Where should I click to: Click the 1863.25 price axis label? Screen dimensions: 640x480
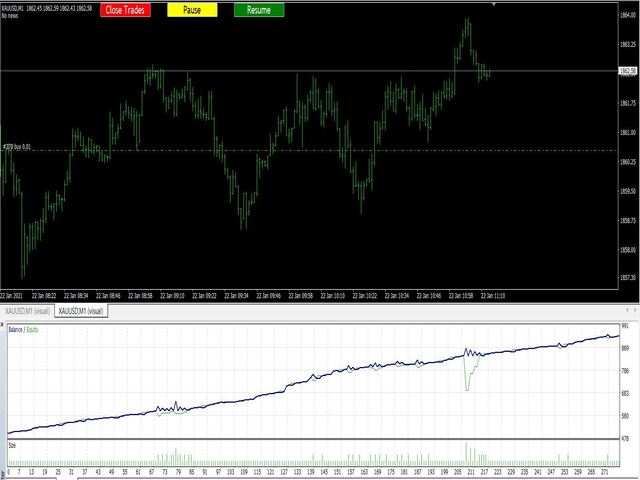pos(628,44)
